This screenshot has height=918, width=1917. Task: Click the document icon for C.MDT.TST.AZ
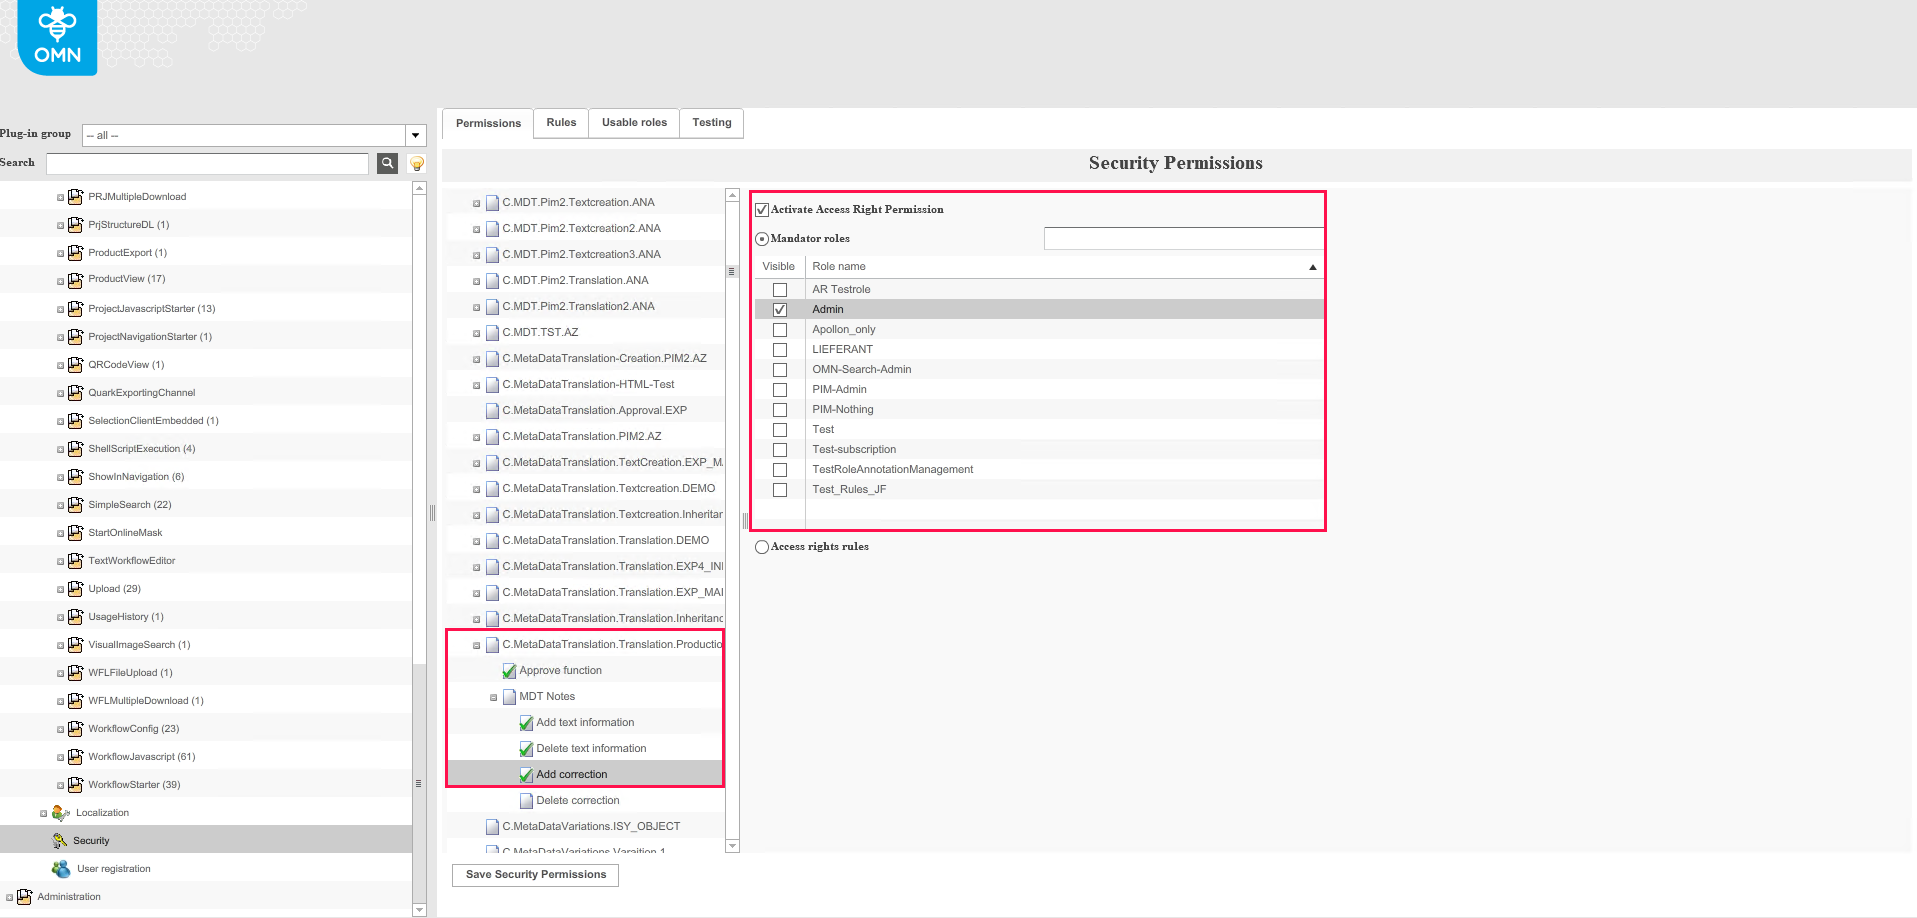tap(492, 332)
